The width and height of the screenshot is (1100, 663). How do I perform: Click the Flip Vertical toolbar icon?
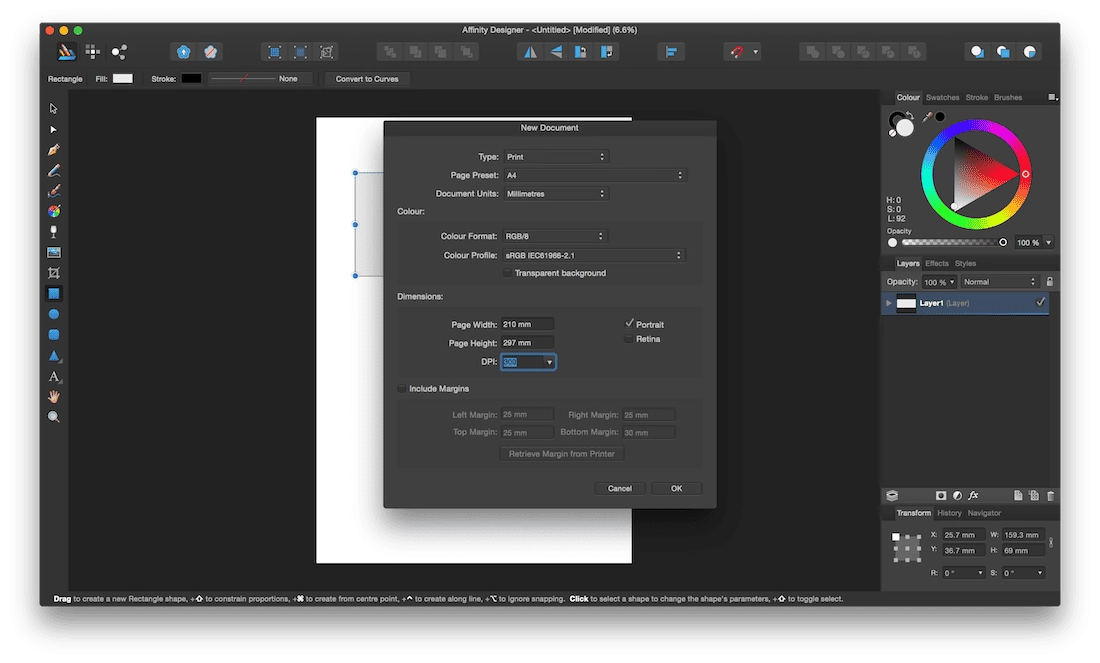pyautogui.click(x=556, y=52)
